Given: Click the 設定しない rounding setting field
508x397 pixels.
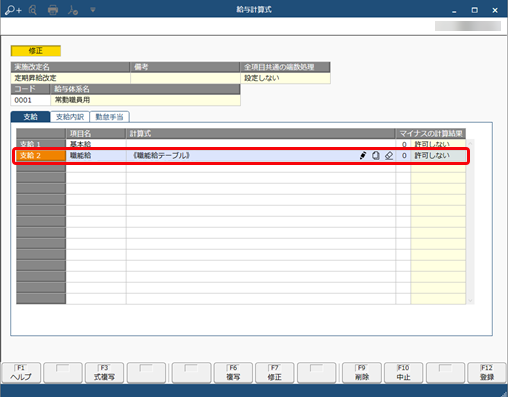Looking at the screenshot, I should click(x=285, y=78).
